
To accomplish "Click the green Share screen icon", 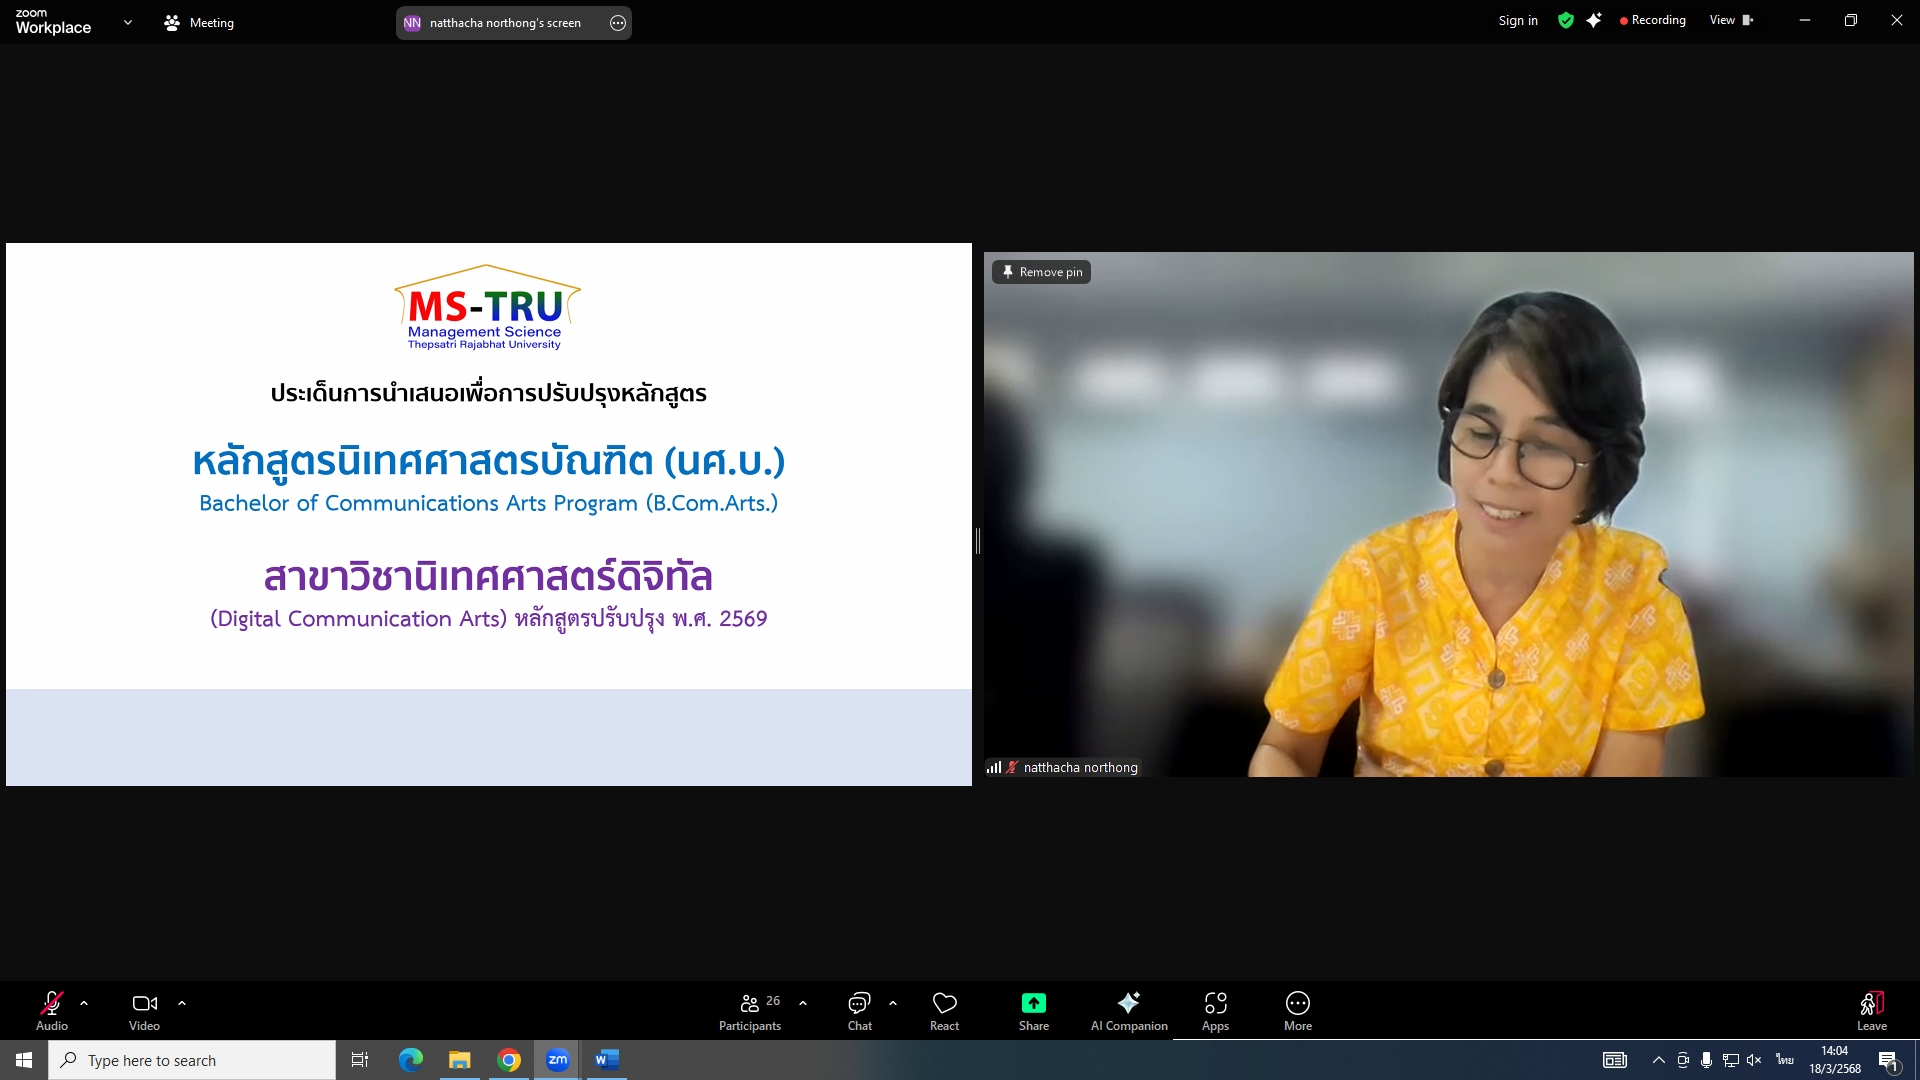I will point(1033,1003).
